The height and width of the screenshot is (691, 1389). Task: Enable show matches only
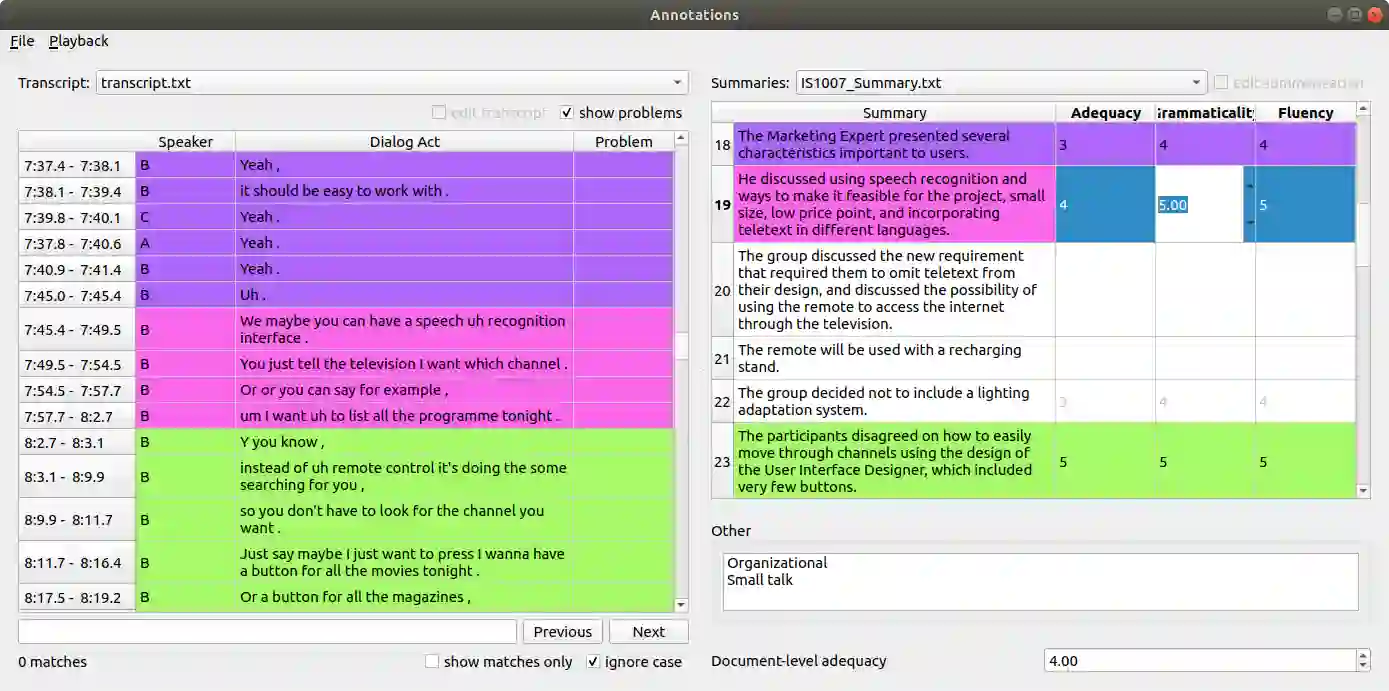[432, 661]
